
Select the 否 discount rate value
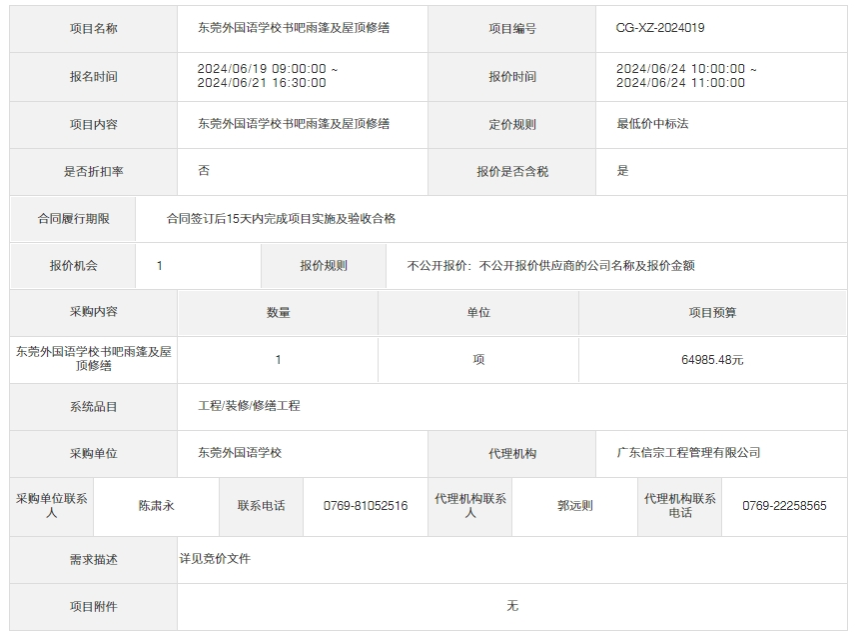click(x=204, y=170)
